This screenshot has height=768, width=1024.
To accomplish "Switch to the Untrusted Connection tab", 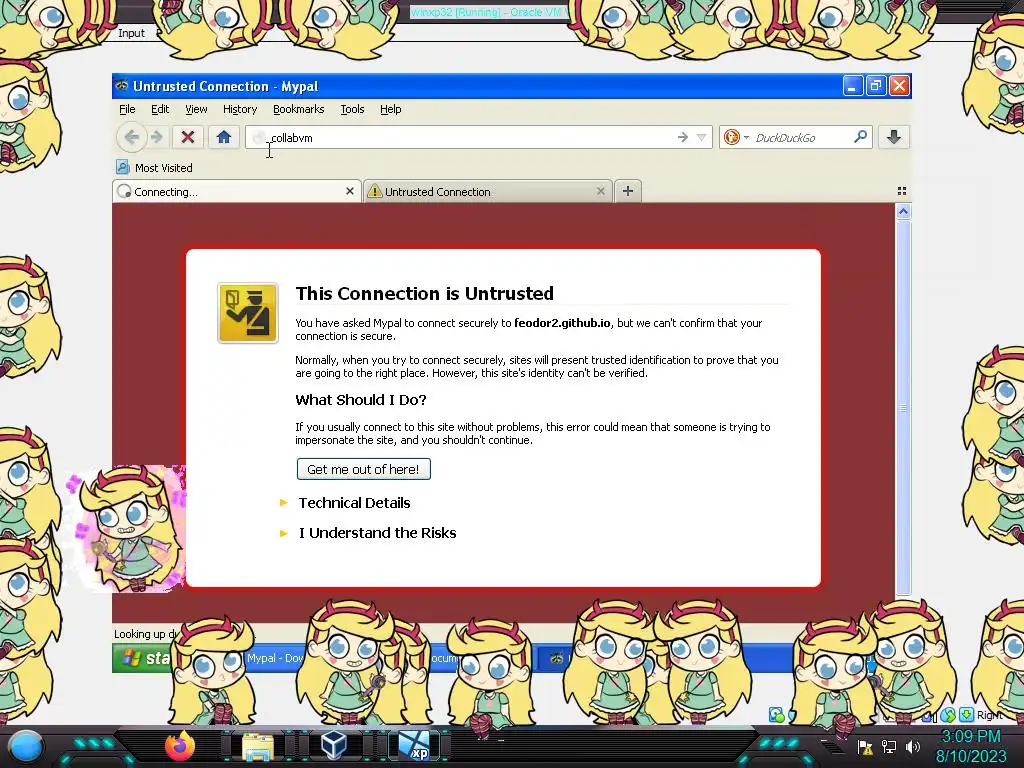I will 487,191.
